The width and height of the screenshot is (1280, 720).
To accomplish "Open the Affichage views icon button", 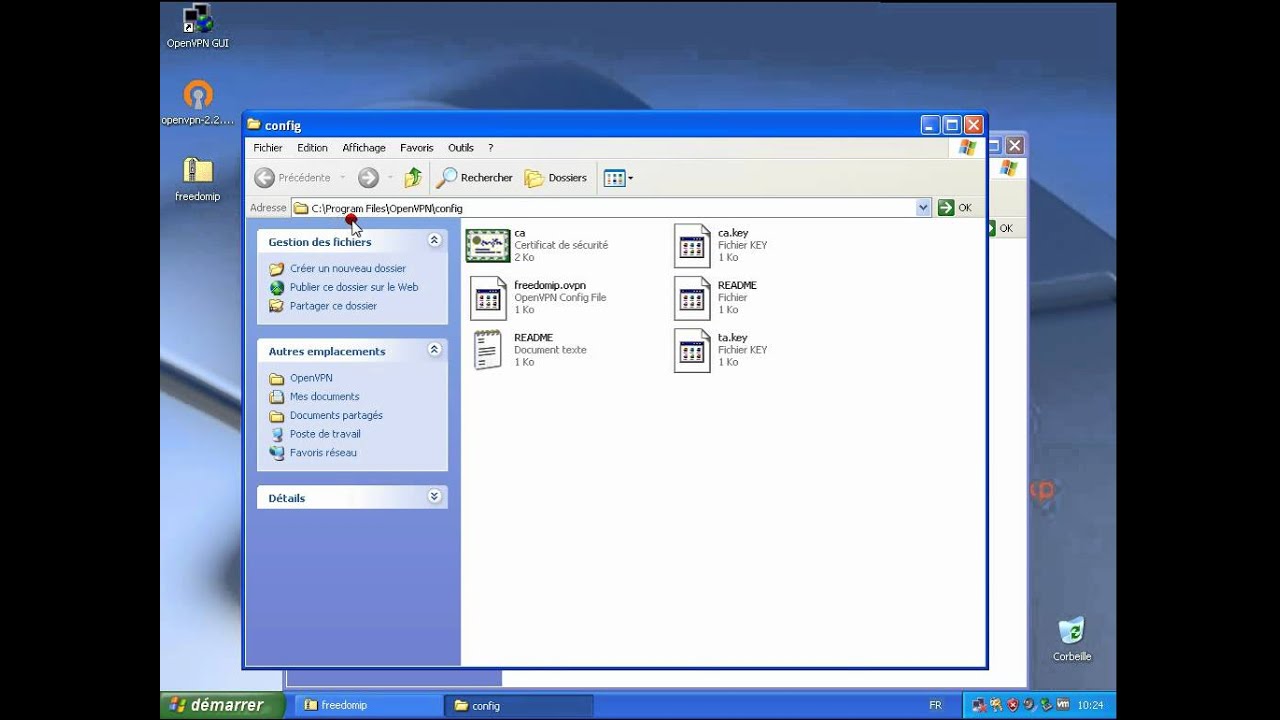I will (x=618, y=178).
